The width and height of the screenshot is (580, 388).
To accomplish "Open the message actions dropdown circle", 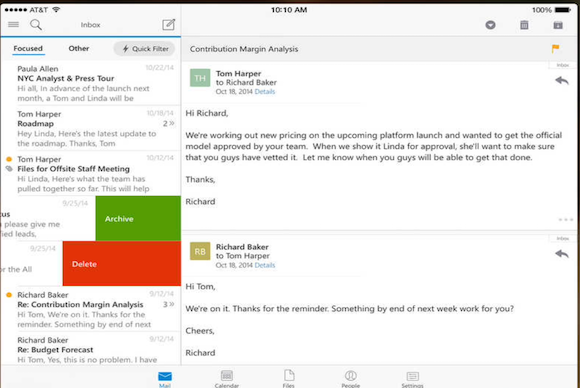I will coord(490,25).
